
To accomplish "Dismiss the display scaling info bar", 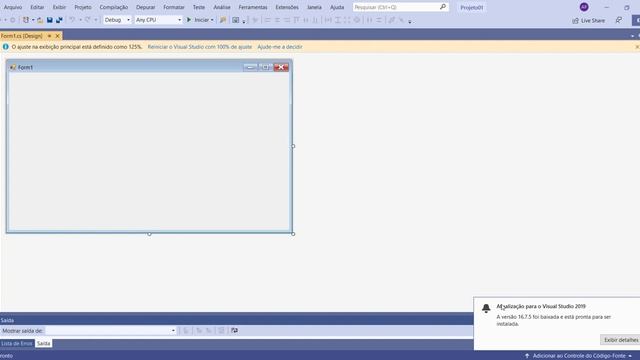I will coord(637,47).
